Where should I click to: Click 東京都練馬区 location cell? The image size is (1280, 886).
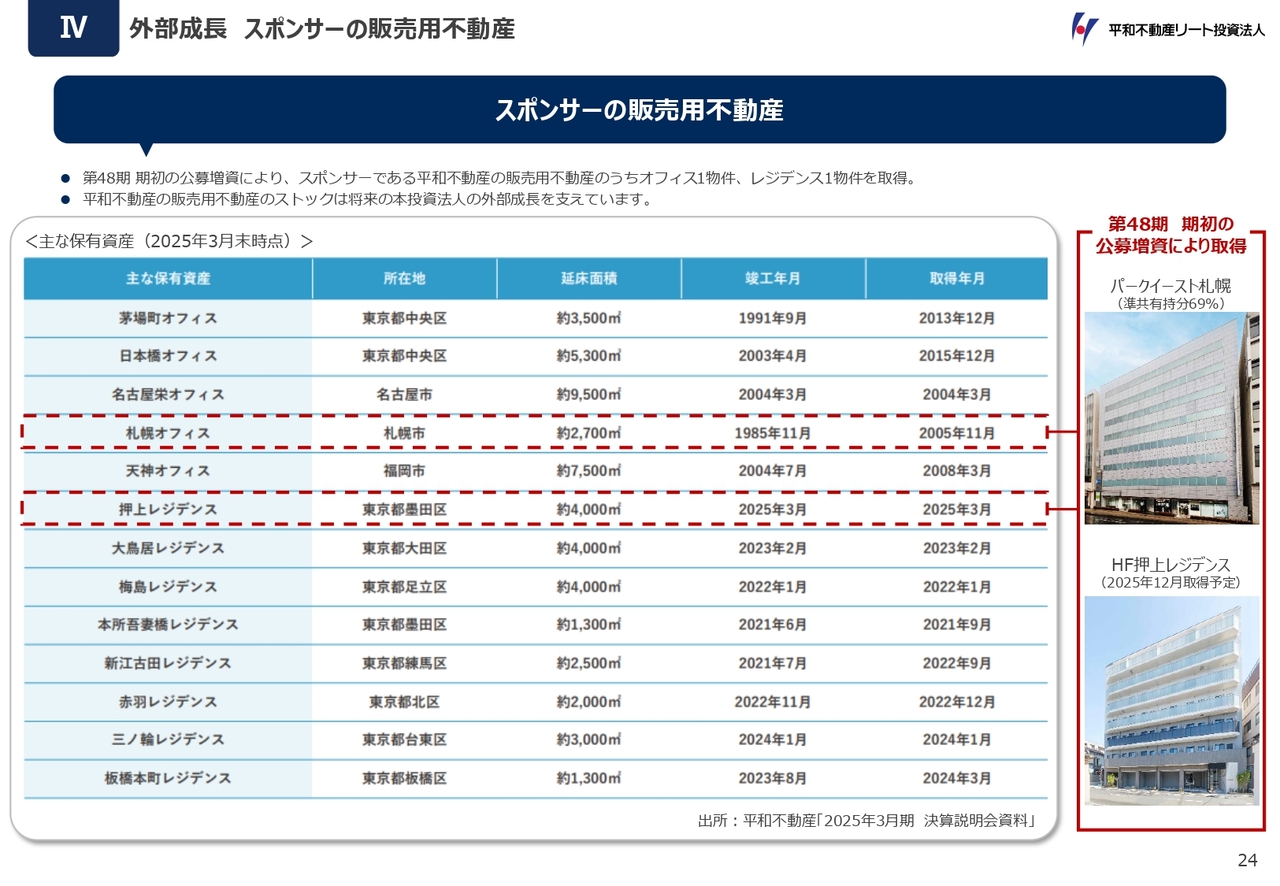click(x=404, y=663)
